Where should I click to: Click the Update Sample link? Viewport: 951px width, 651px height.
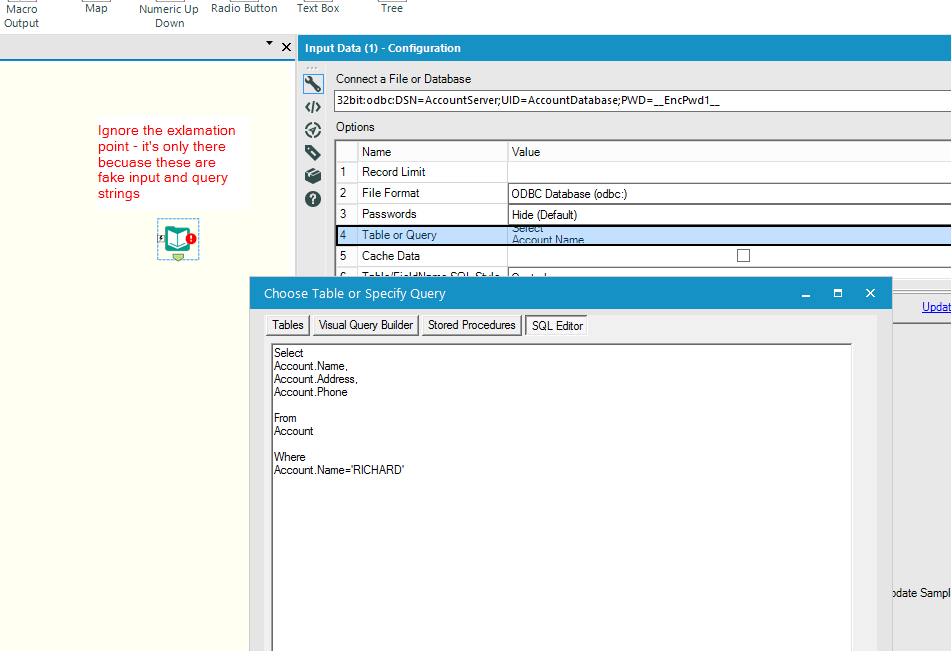(x=922, y=592)
